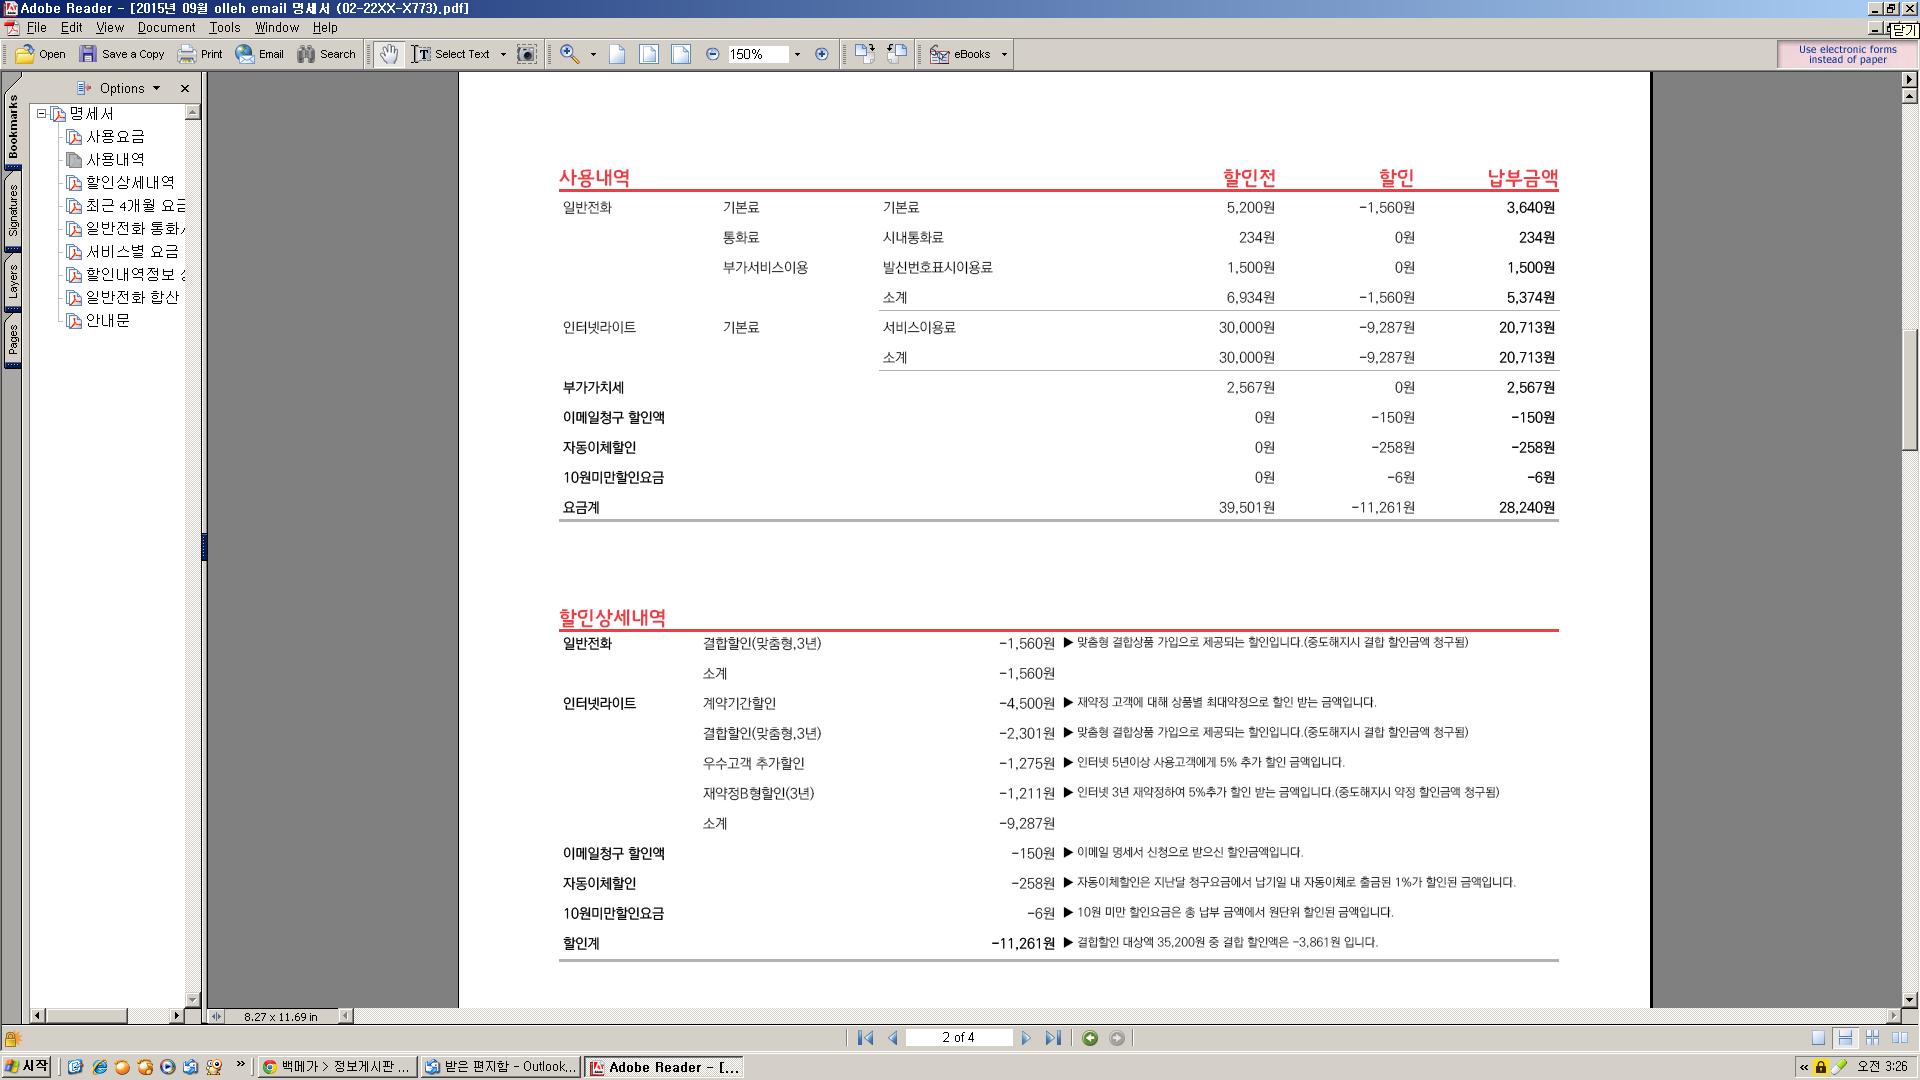This screenshot has height=1080, width=1920.
Task: Switch to the Layers side tab
Action: tap(13, 283)
